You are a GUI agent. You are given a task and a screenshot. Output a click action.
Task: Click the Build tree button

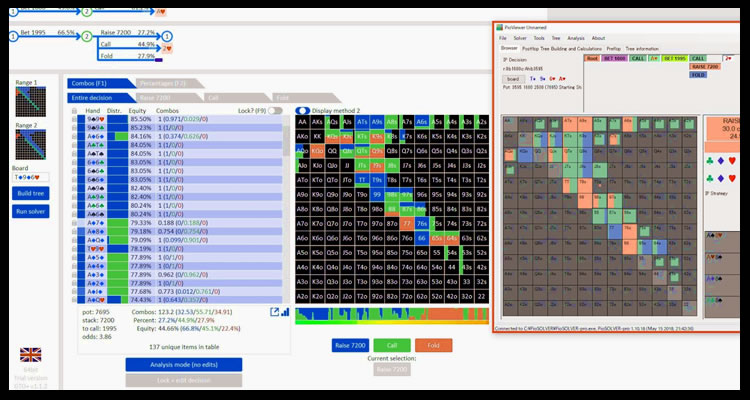[31, 193]
